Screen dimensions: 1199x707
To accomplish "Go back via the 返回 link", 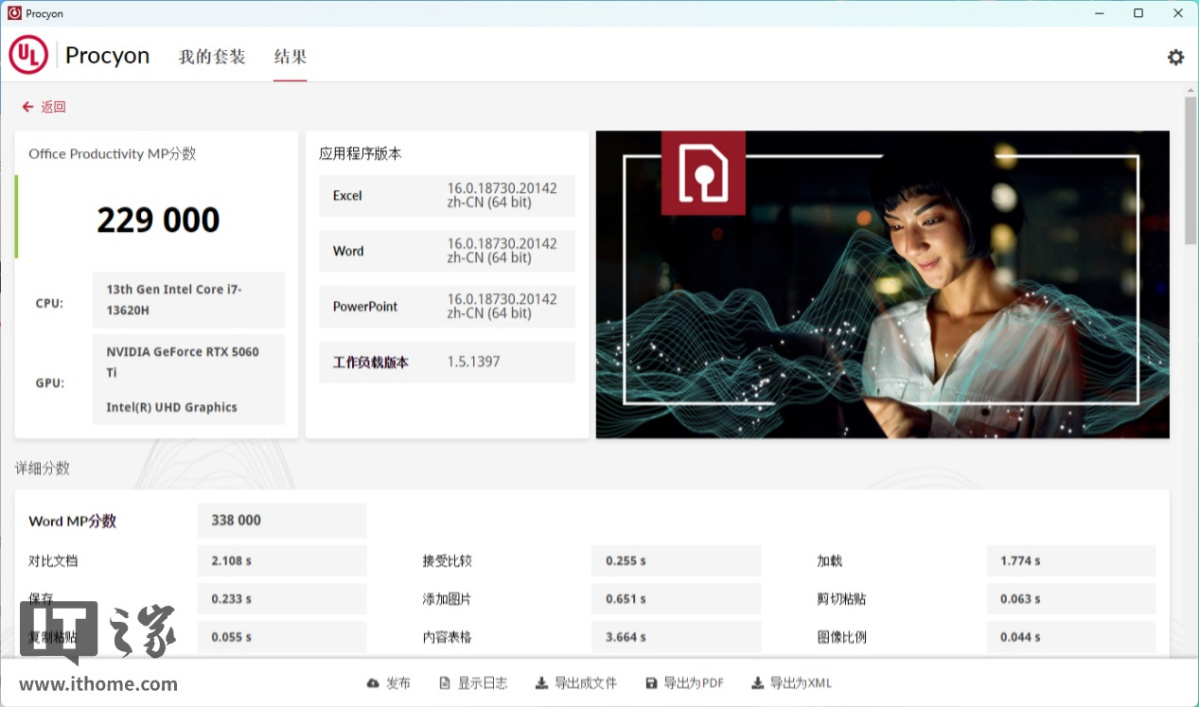I will [x=53, y=107].
